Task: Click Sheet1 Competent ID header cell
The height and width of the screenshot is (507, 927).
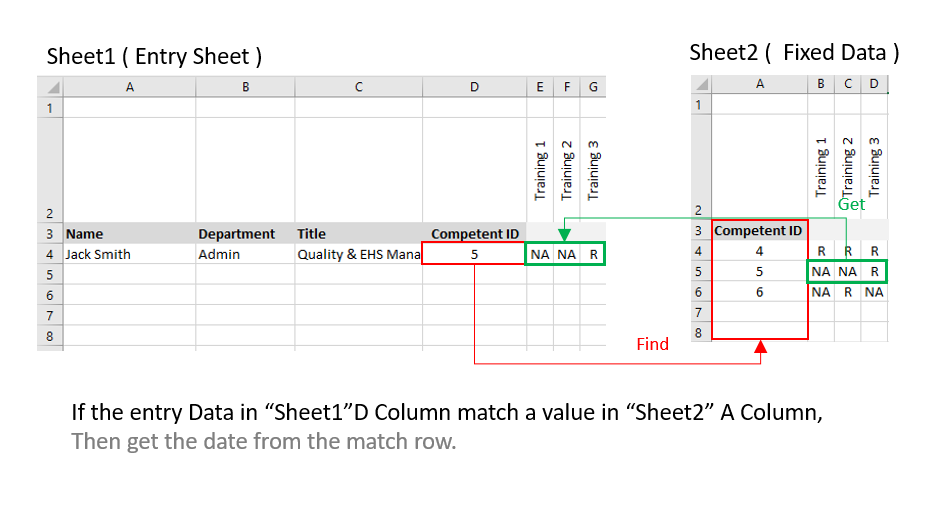Action: pos(474,234)
